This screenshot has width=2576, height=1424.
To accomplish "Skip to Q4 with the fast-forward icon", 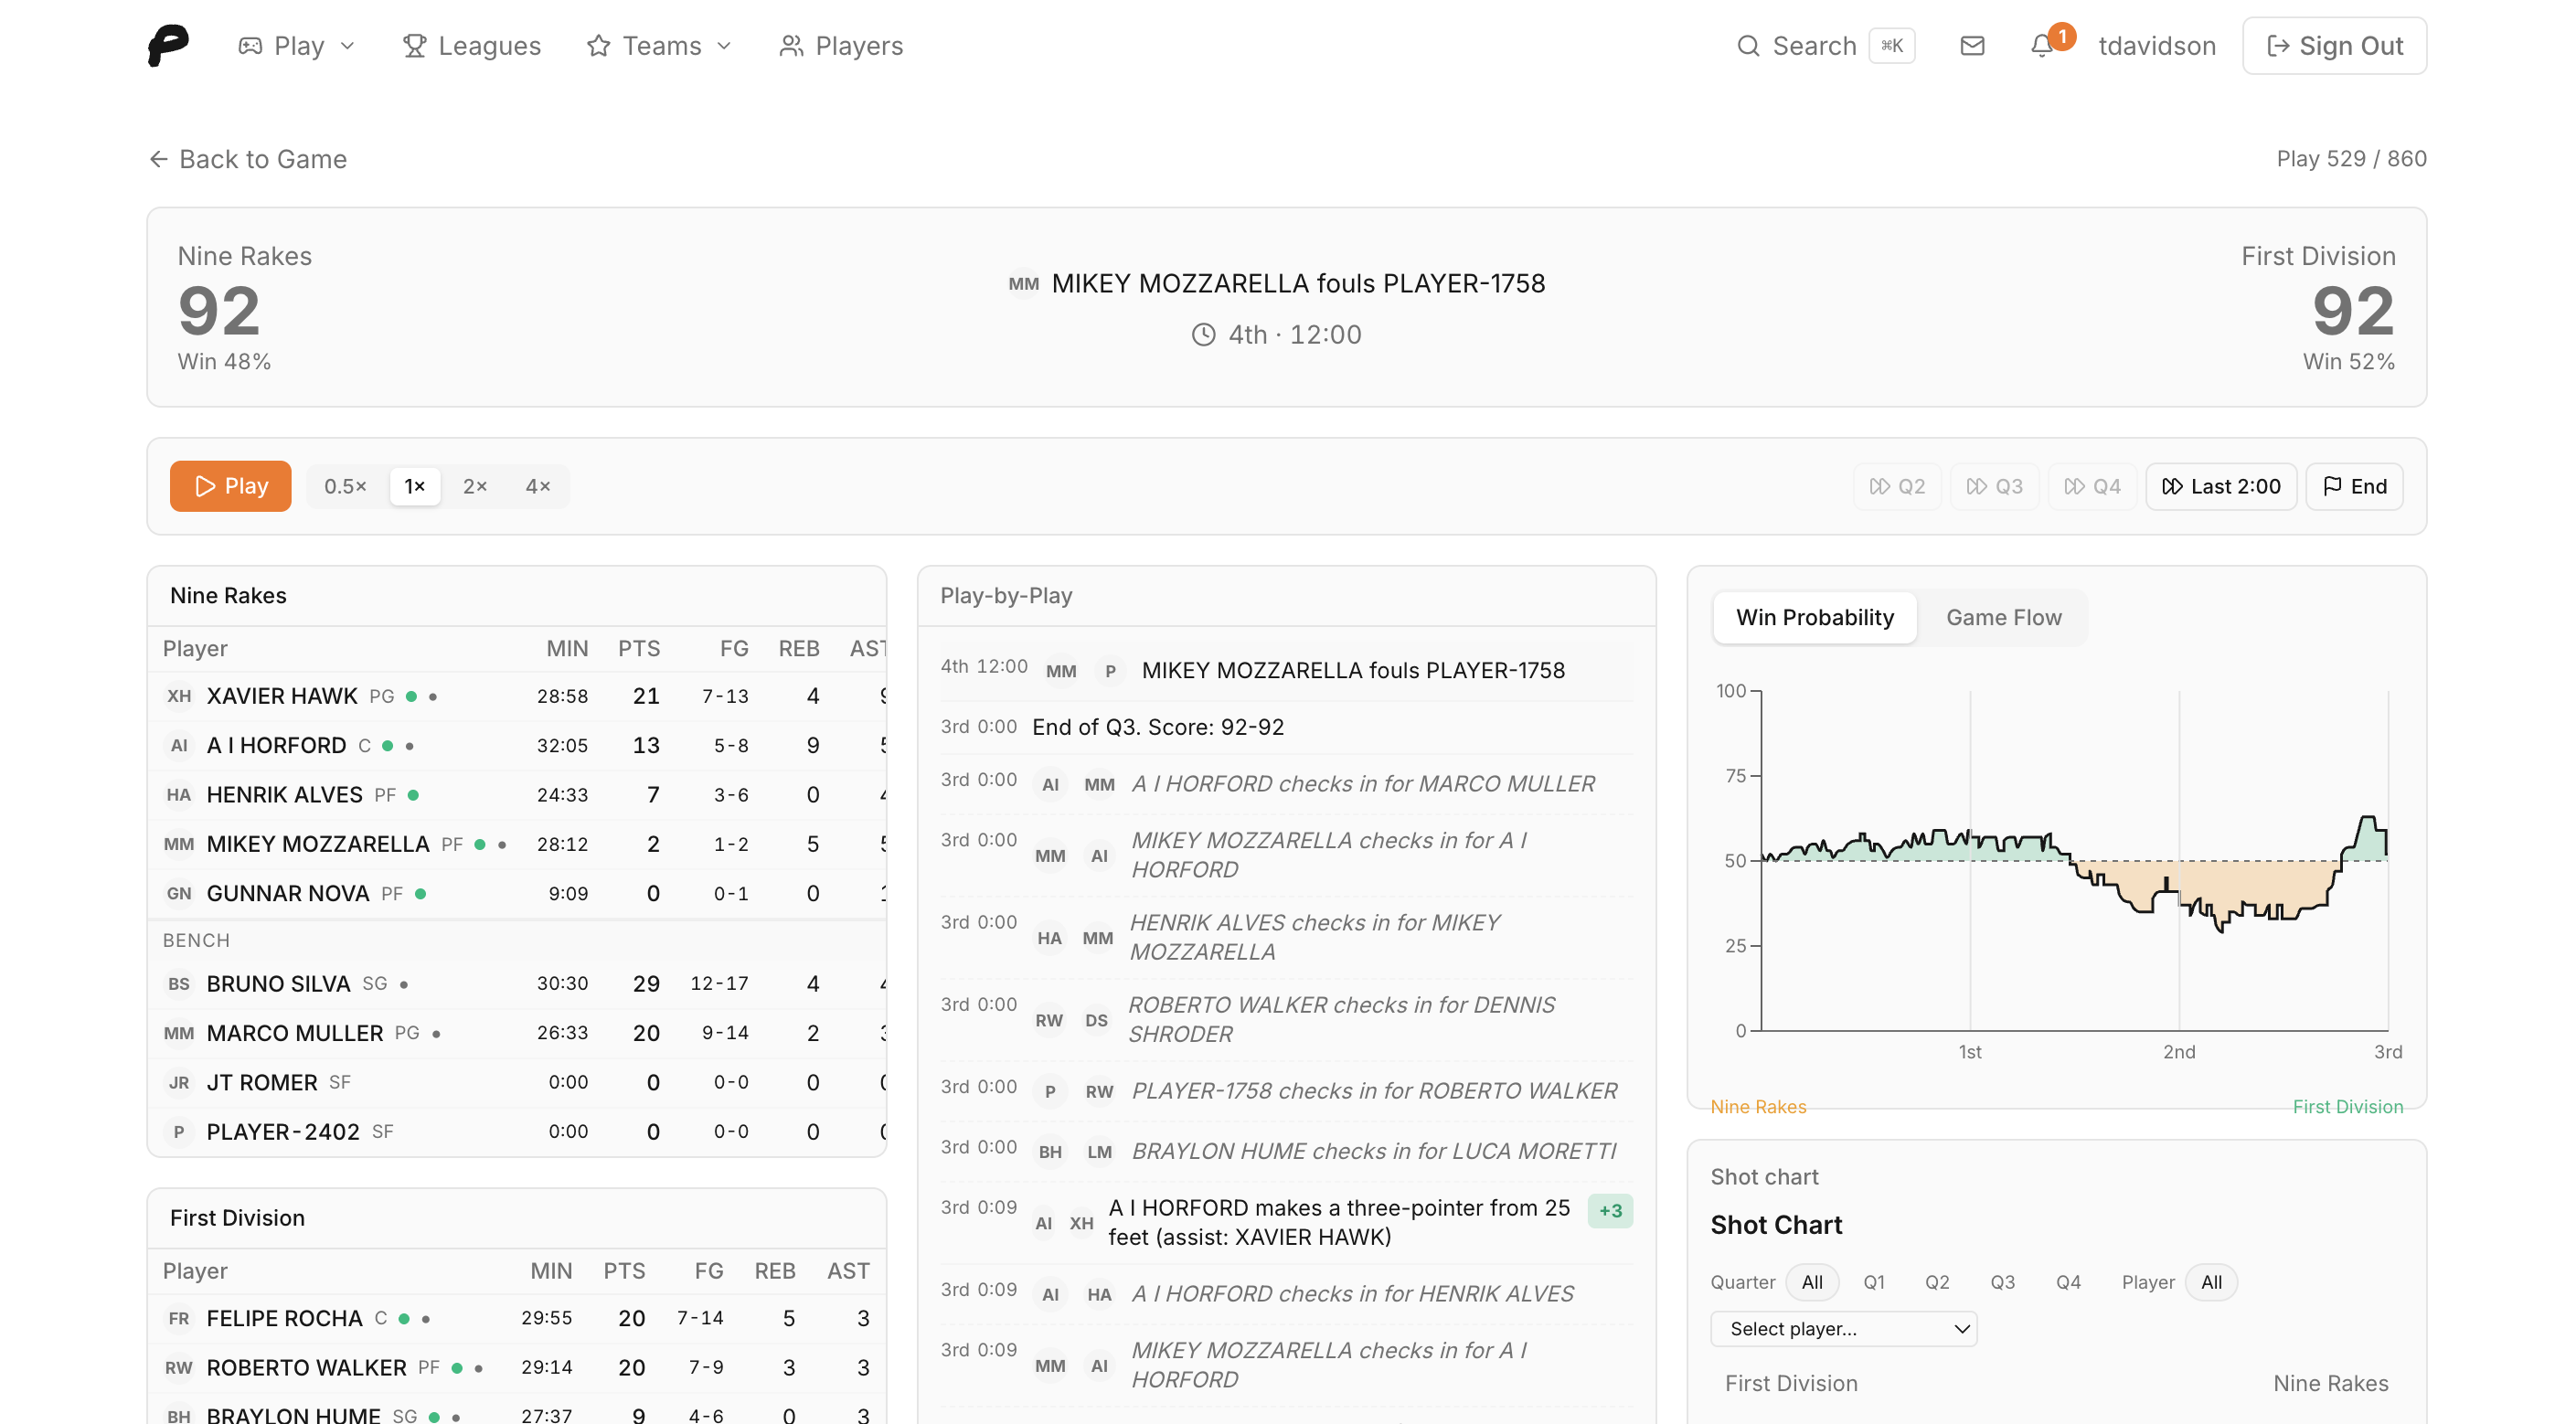I will [x=2076, y=486].
